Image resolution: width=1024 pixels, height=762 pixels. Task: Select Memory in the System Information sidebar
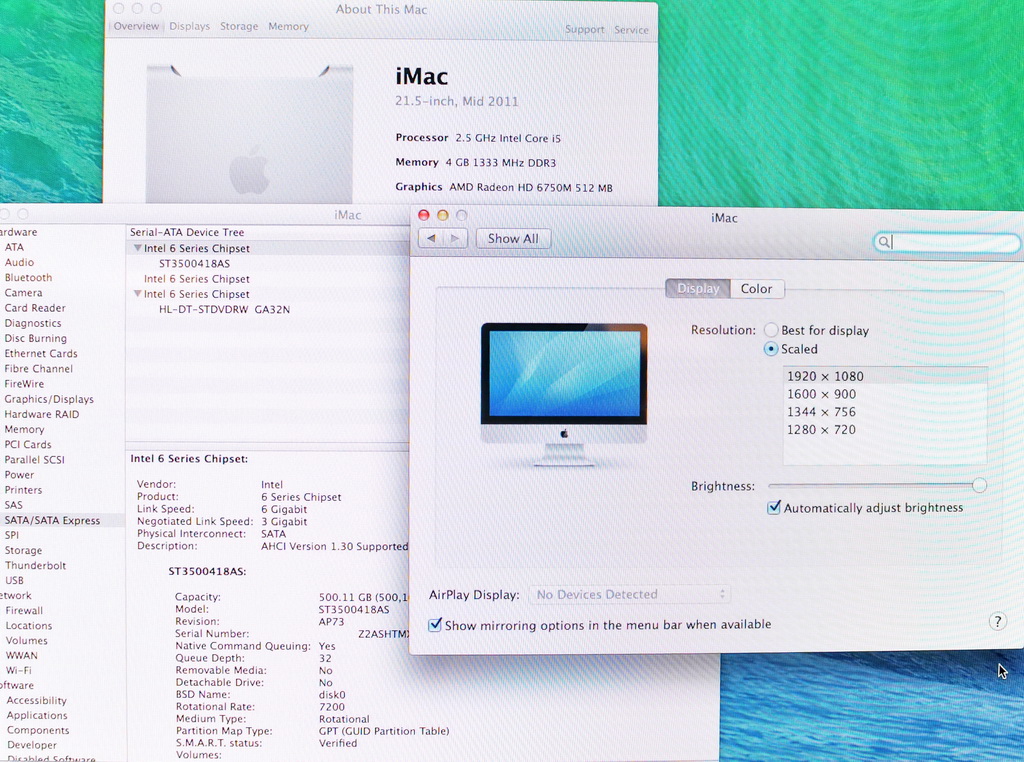[x=24, y=429]
